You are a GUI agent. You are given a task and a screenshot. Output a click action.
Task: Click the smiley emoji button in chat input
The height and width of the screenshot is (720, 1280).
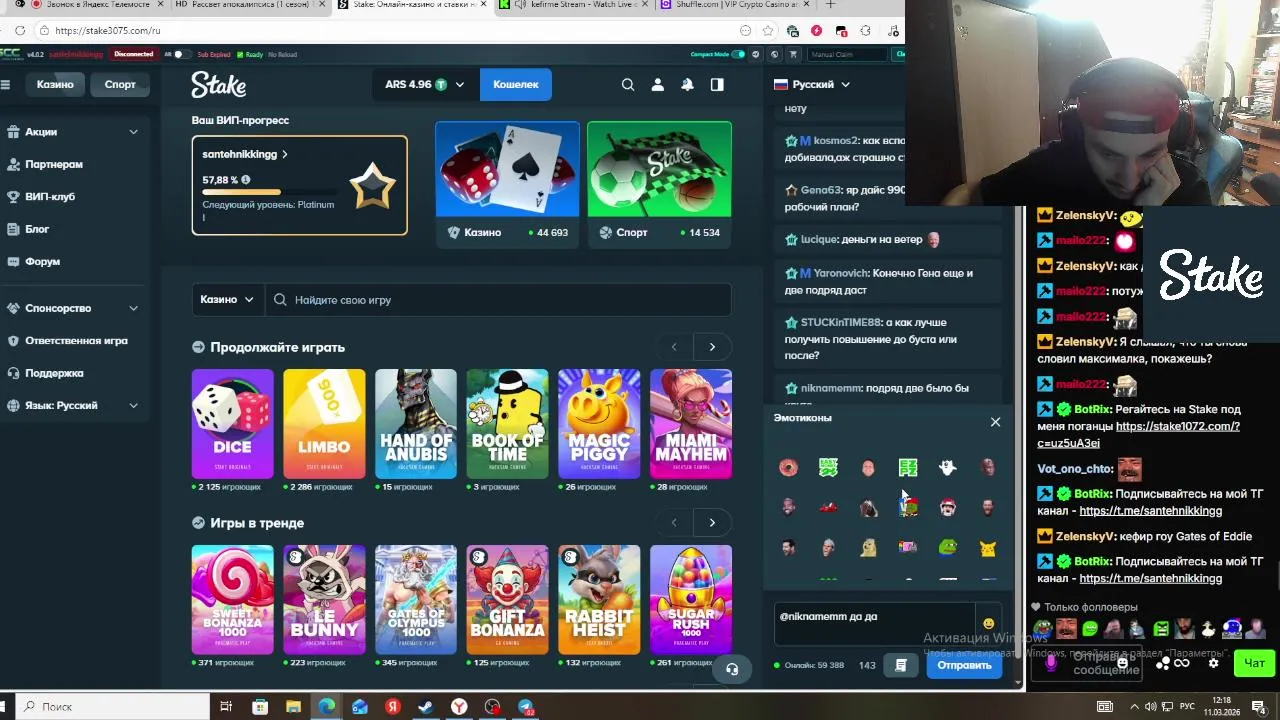click(988, 624)
